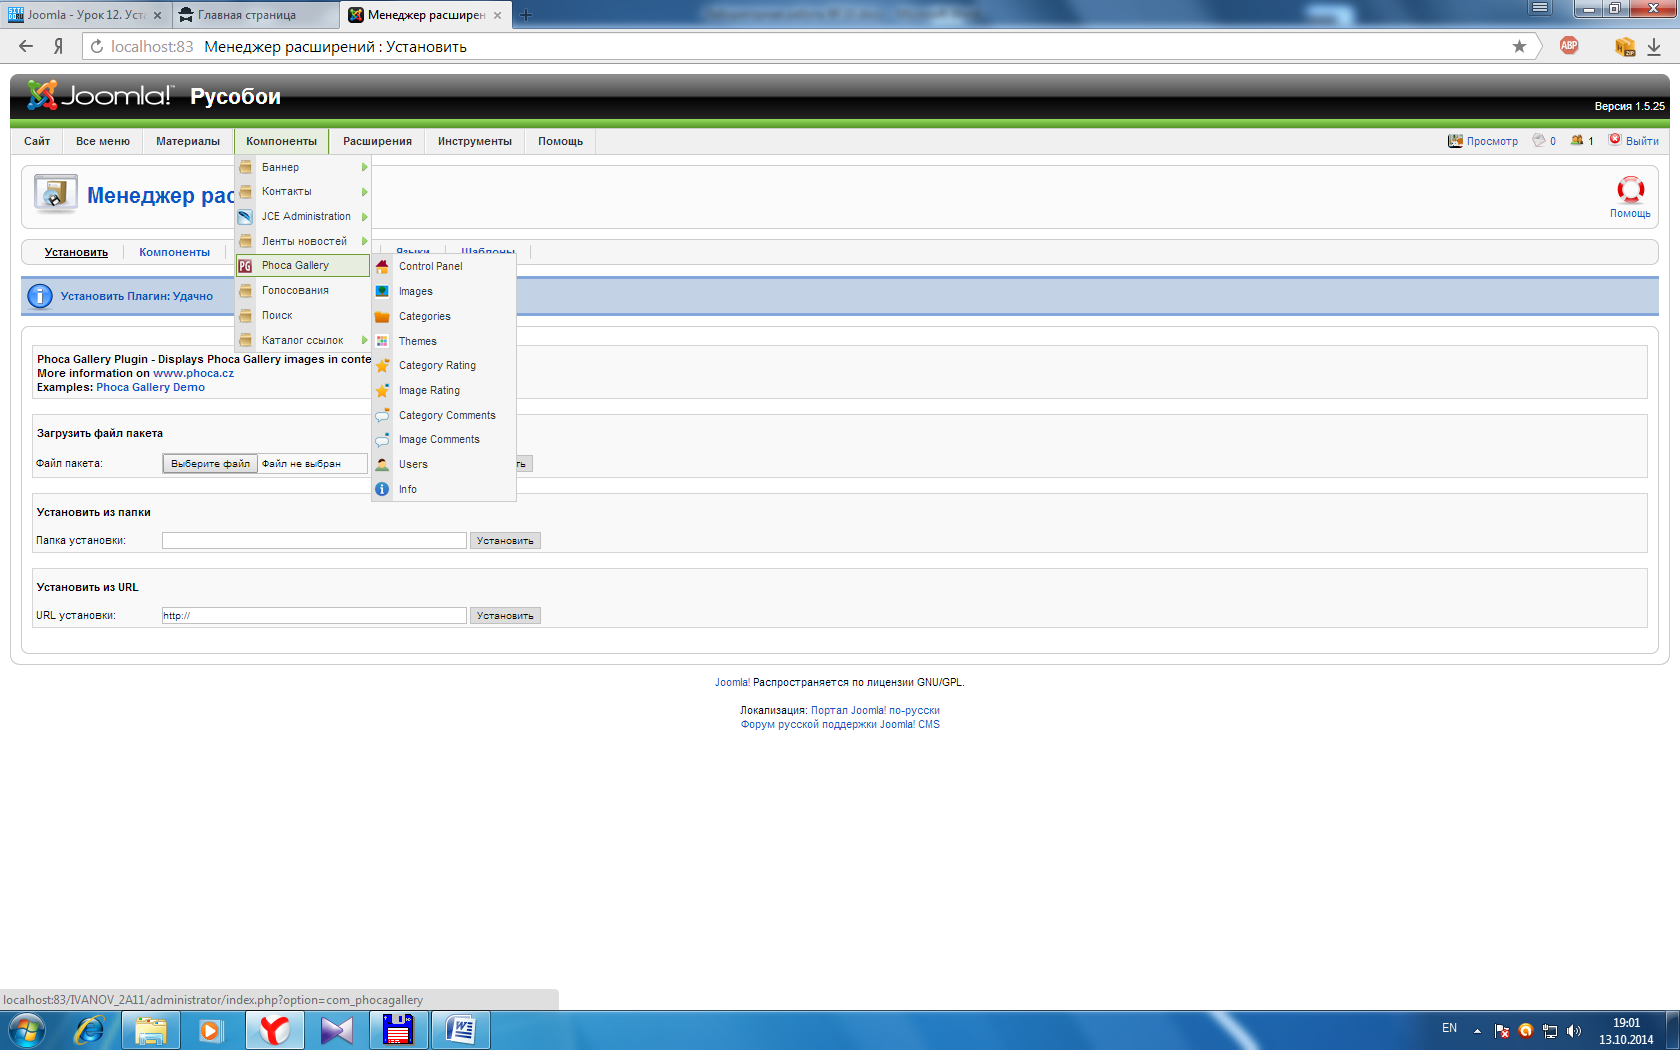
Task: Click the Themes icon in submenu
Action: [382, 341]
